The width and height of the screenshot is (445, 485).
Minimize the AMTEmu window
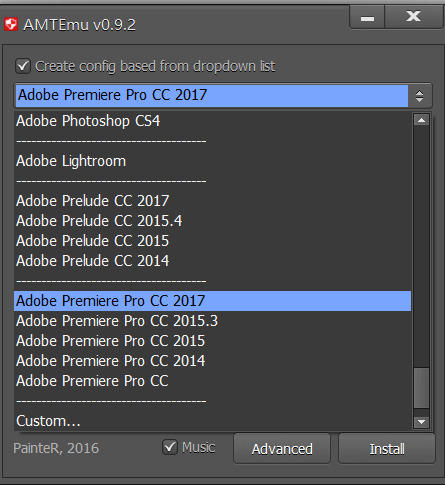coord(367,17)
